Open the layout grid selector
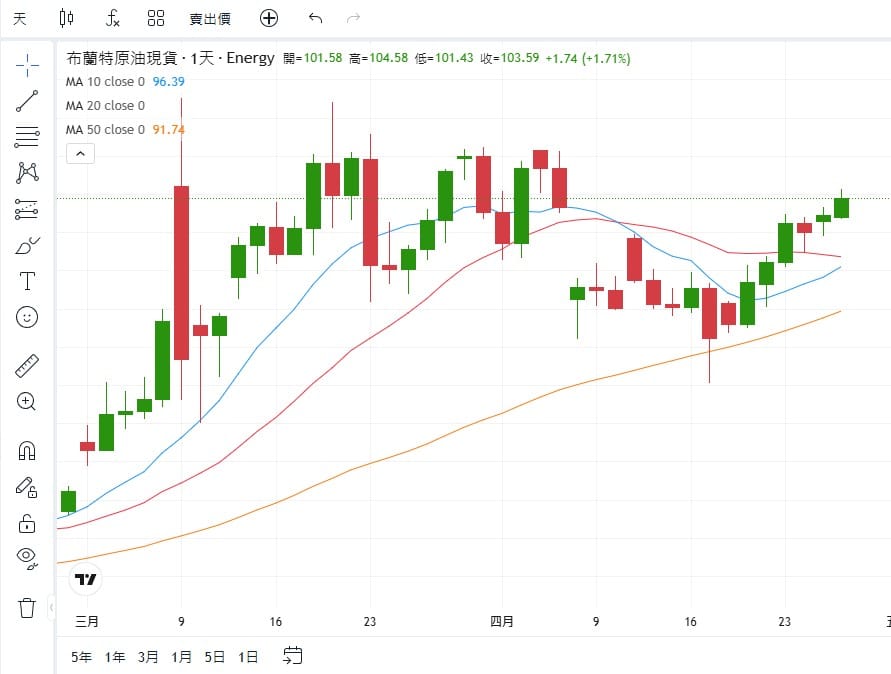891x674 pixels. click(x=155, y=18)
